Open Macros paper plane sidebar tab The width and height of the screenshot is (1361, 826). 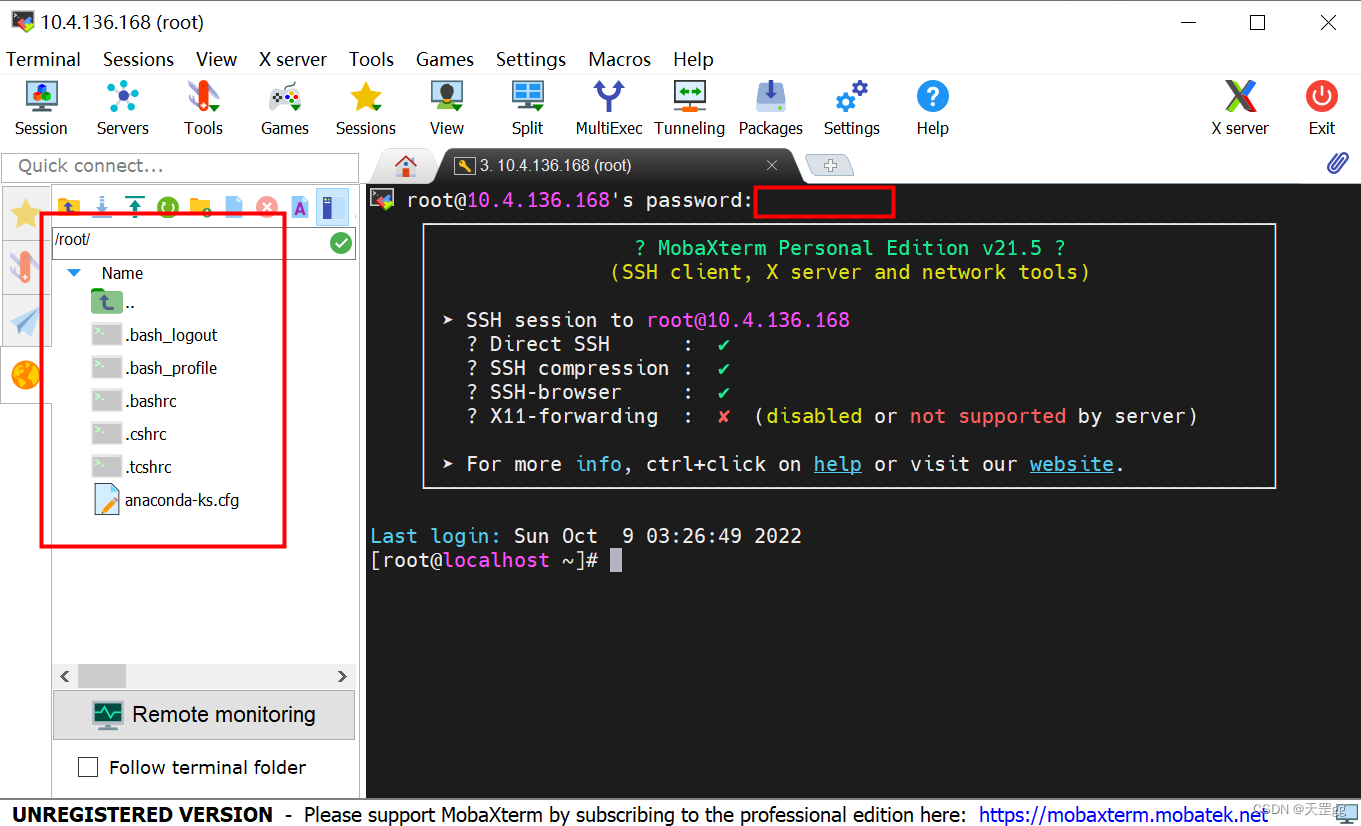coord(26,321)
